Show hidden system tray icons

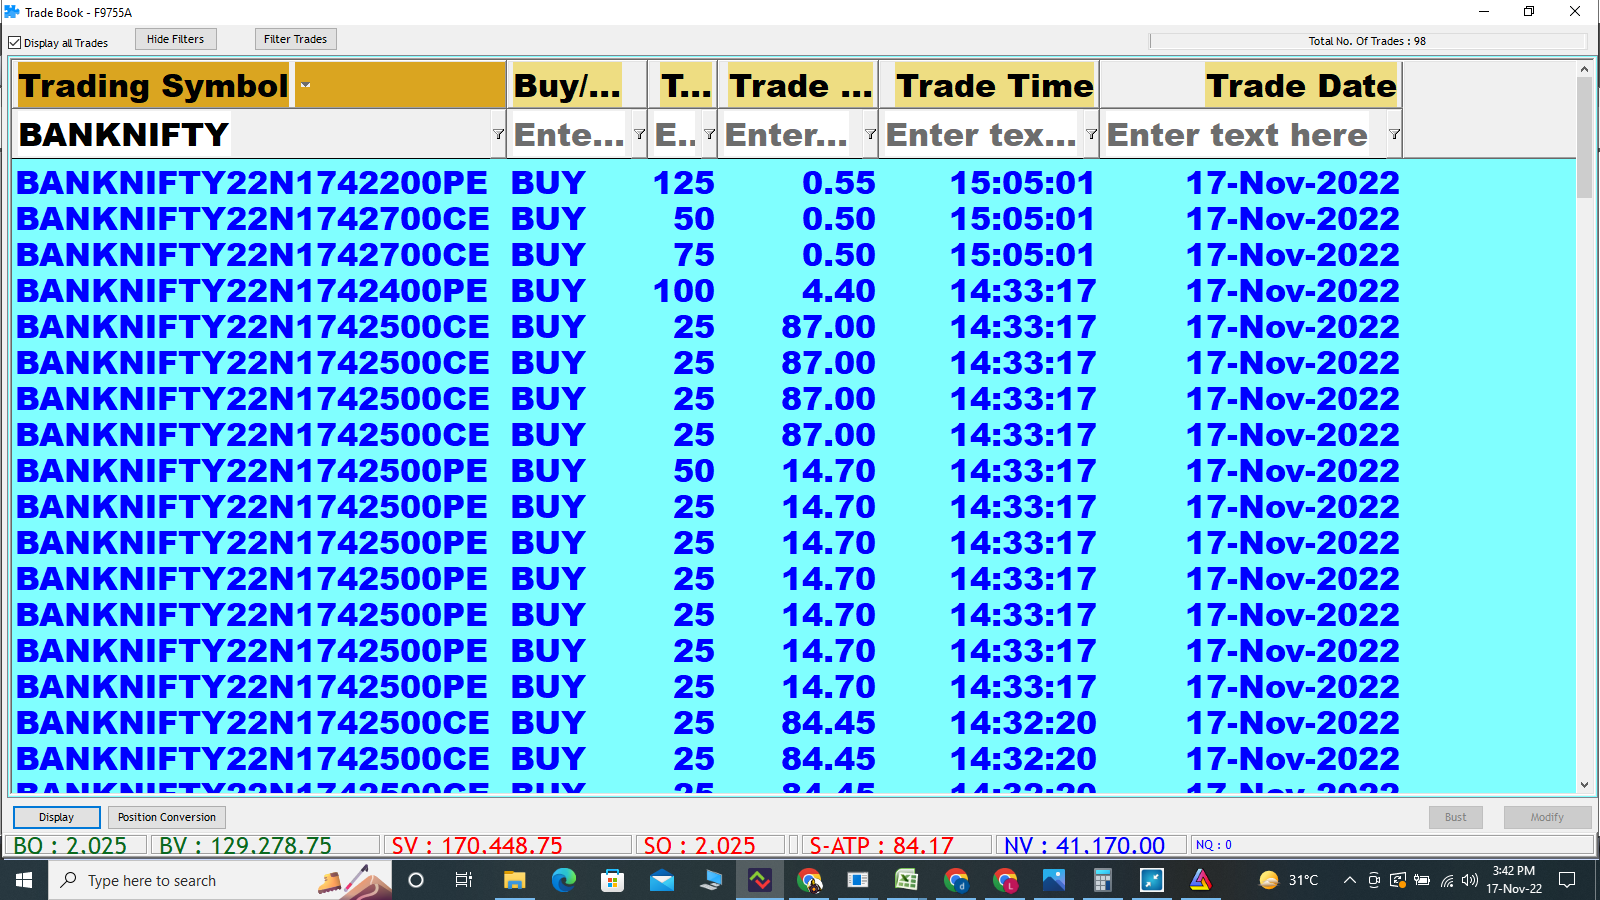(1349, 880)
